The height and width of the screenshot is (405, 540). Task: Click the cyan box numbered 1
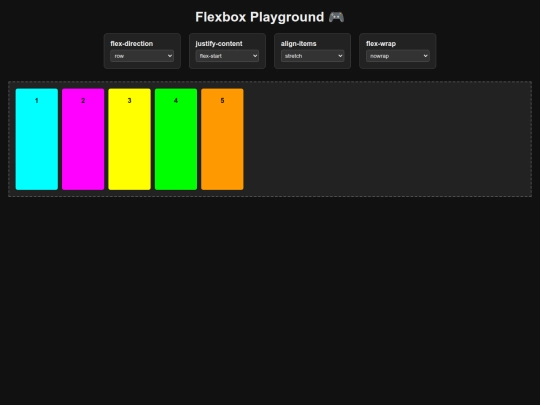(x=37, y=139)
